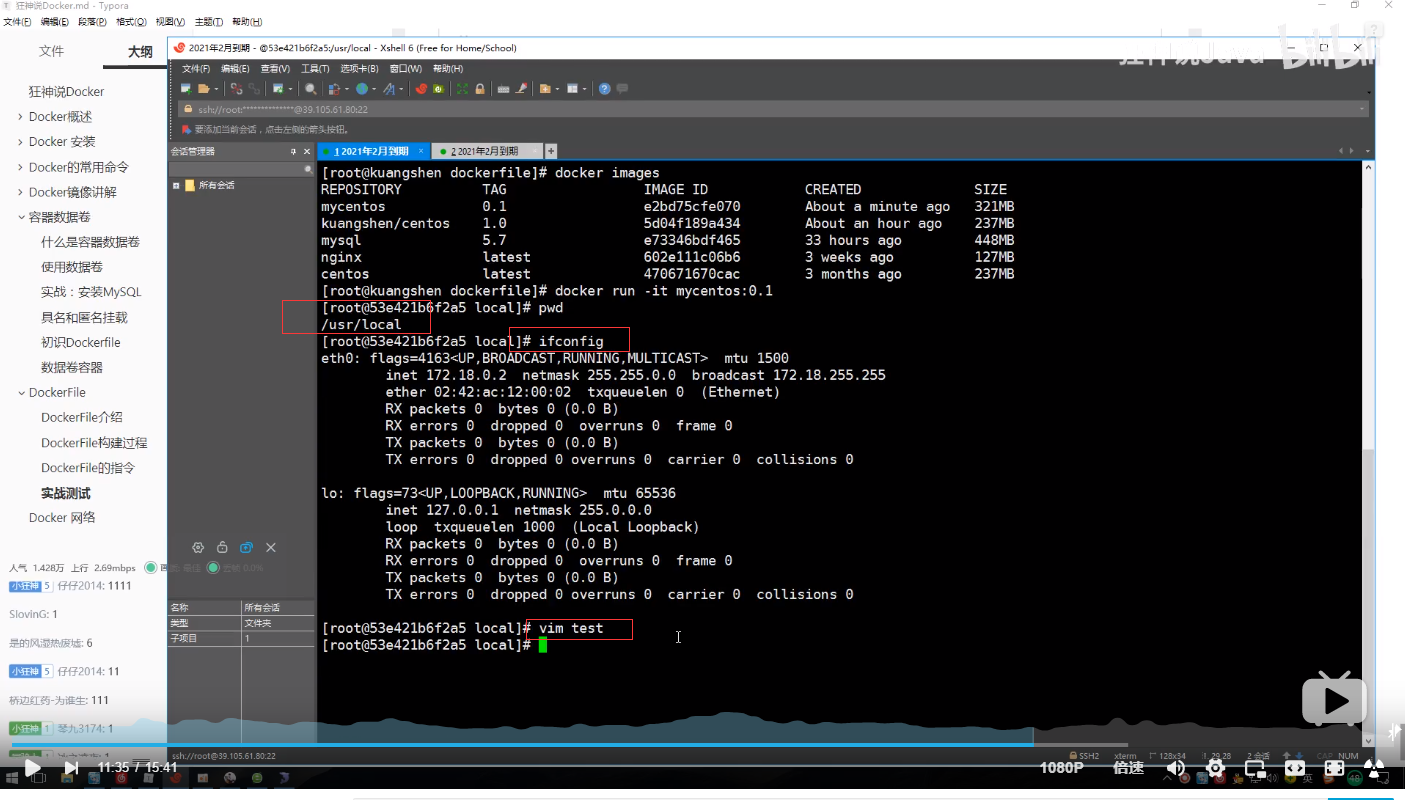Click the Disconnect icon in Xshell toolbar
1405x800 pixels.
236,89
